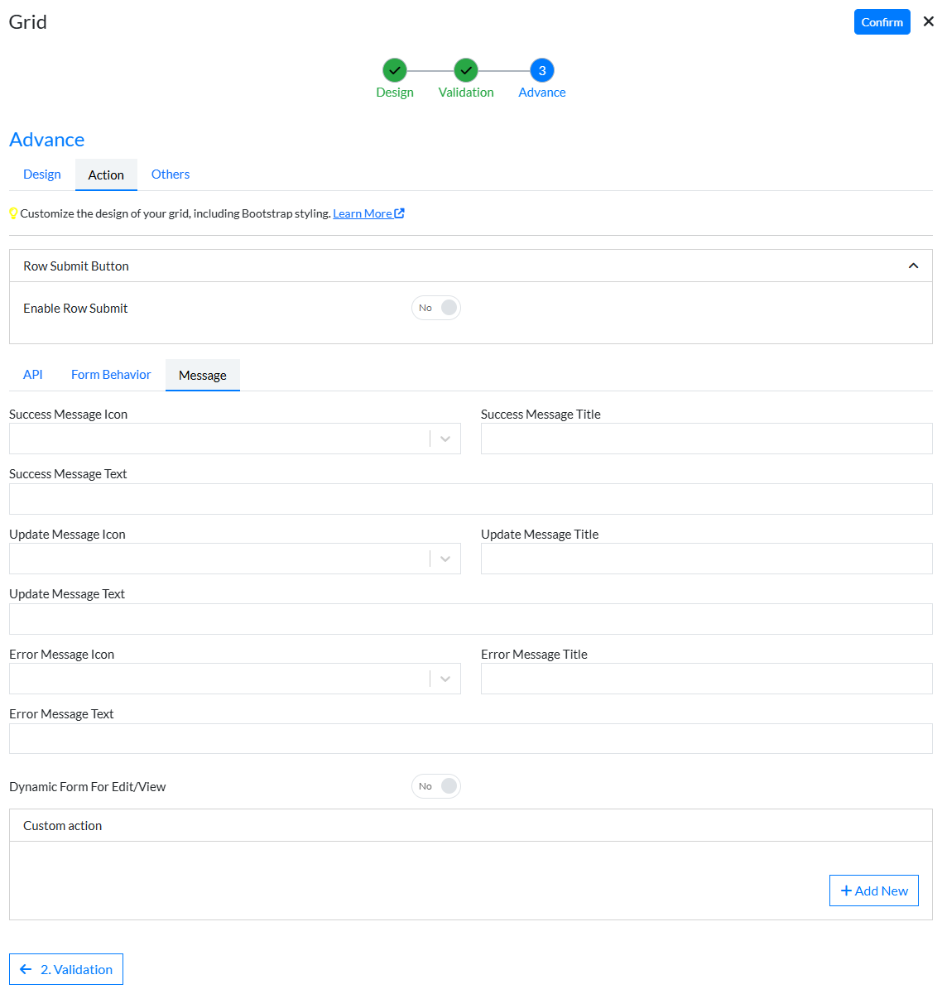Toggle Dynamic Form For Edit/View on
The height and width of the screenshot is (993, 942).
click(436, 786)
